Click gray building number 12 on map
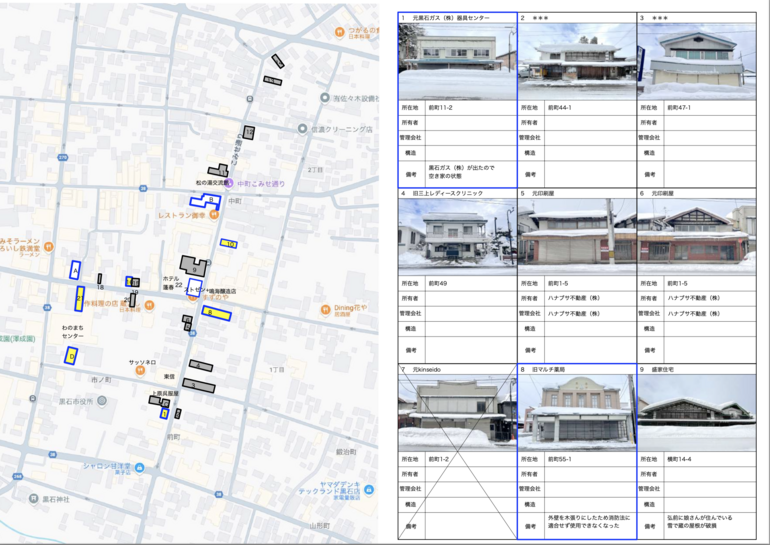The height and width of the screenshot is (545, 770). click(248, 131)
